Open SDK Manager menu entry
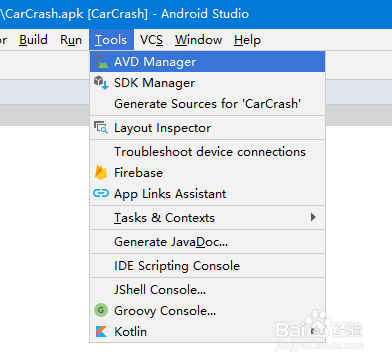Viewport: 392px width, 363px height. [x=207, y=83]
